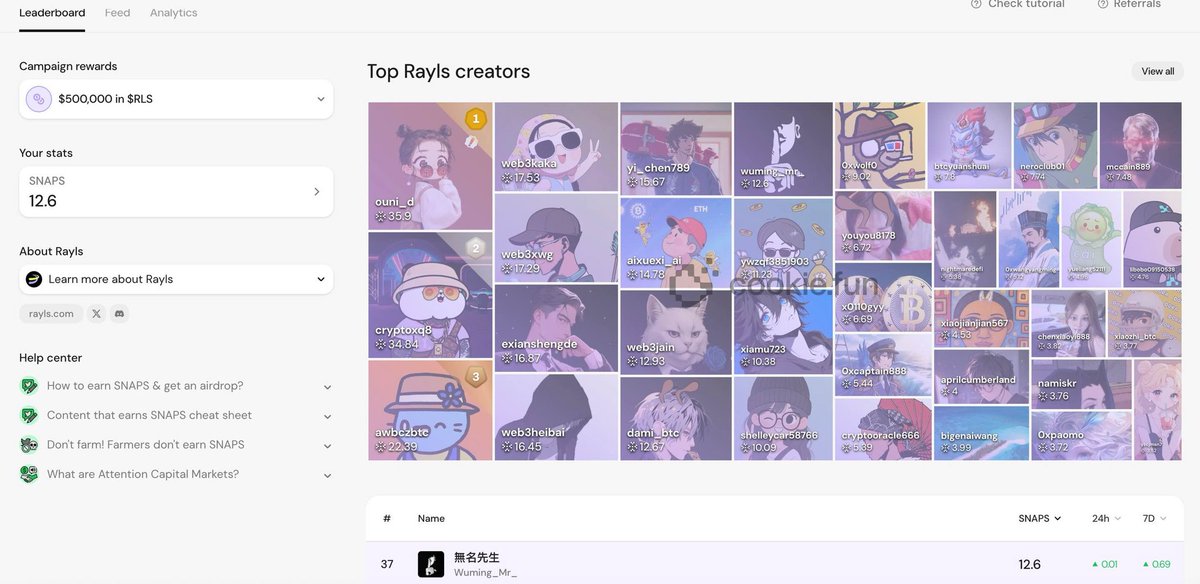This screenshot has width=1200, height=584.
Task: Click the Wuming_Mr_ avatar in the table
Action: (x=431, y=564)
